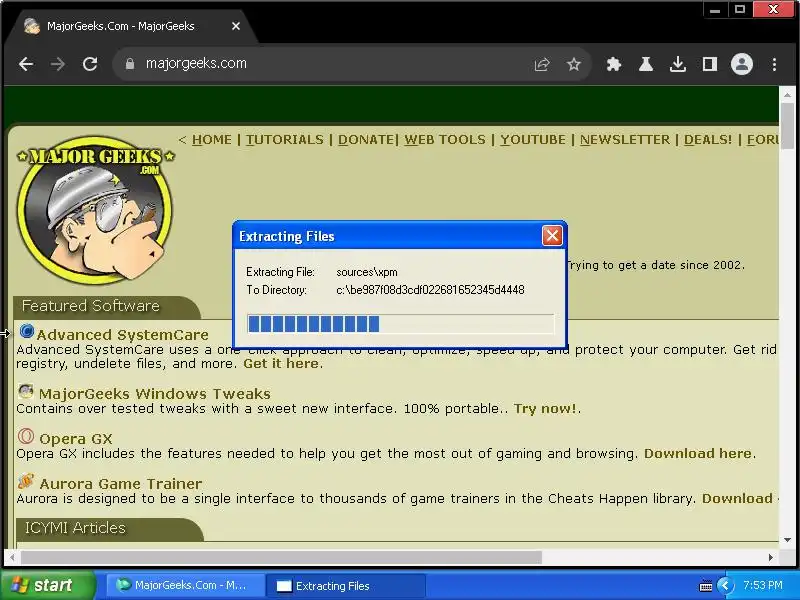This screenshot has height=600, width=800.
Task: Click the horizontal scrollbar right arrow
Action: point(770,558)
